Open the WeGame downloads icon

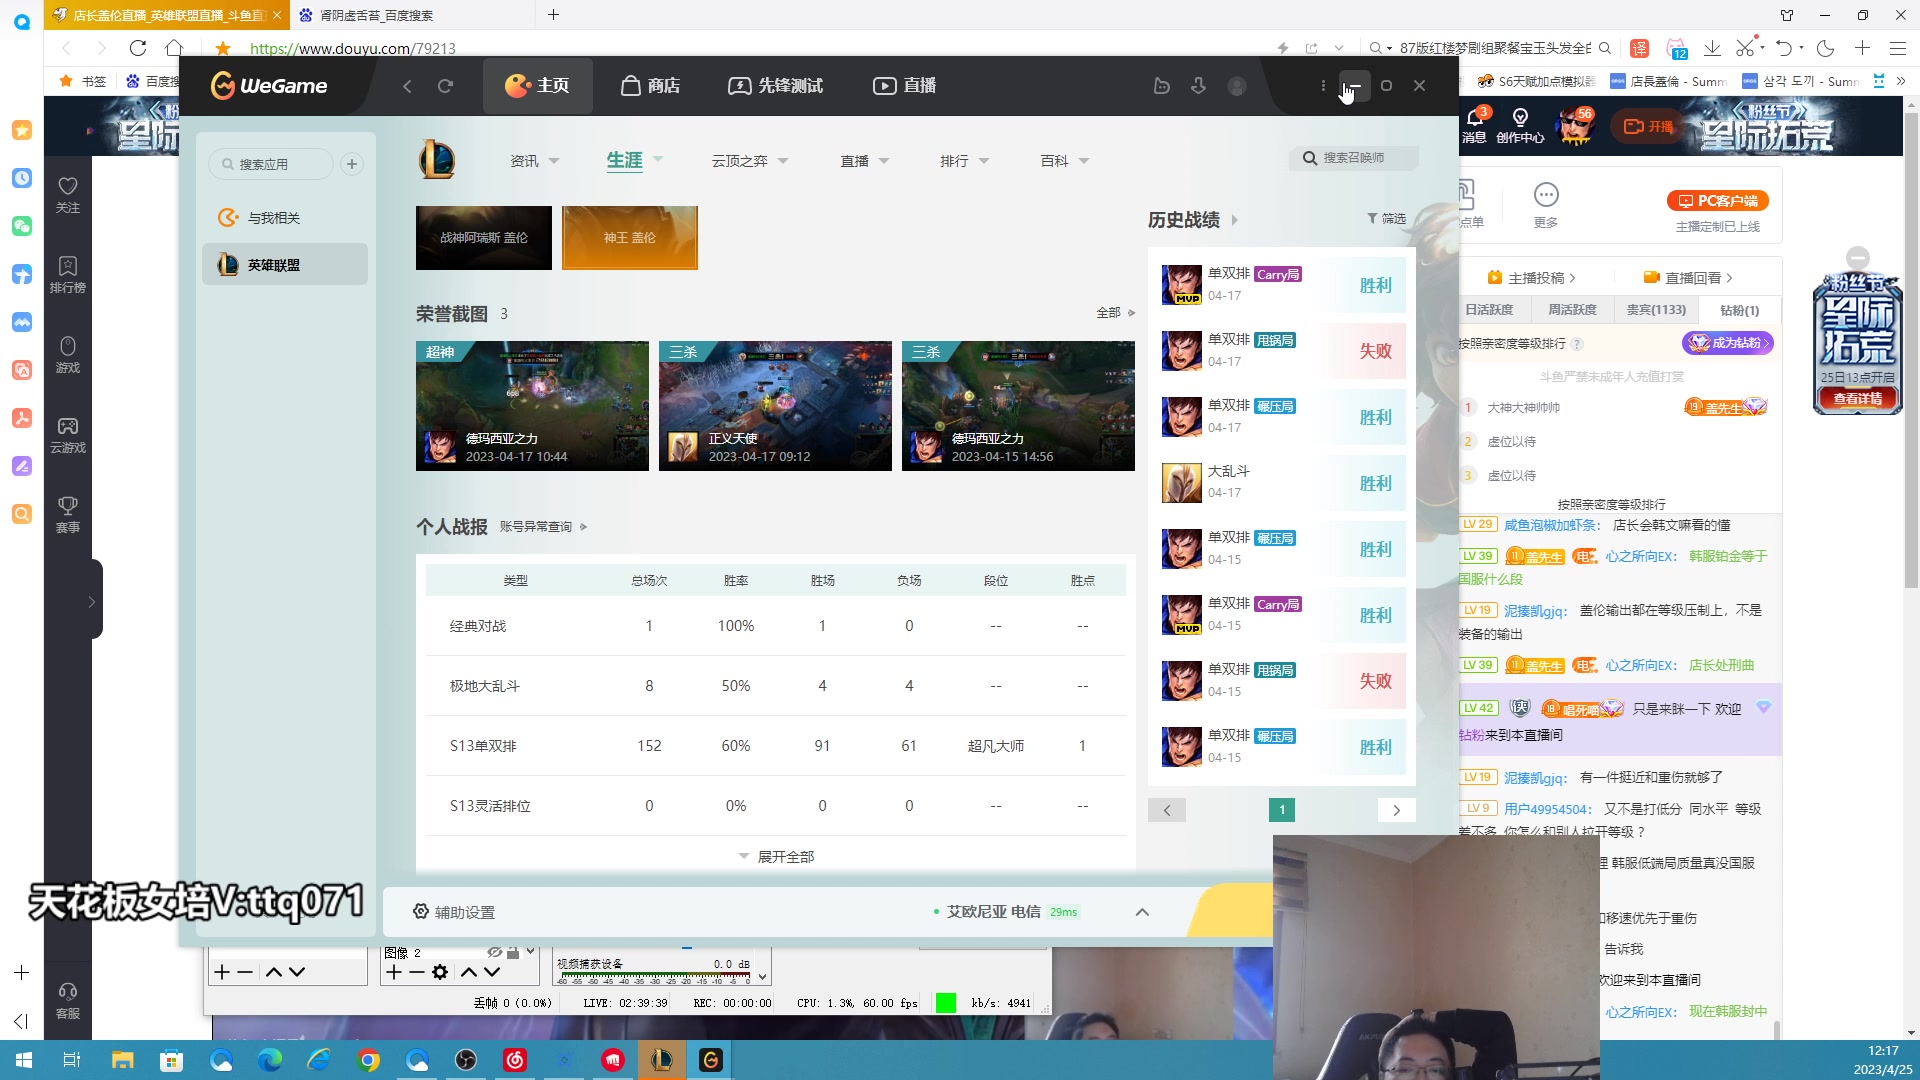1198,86
